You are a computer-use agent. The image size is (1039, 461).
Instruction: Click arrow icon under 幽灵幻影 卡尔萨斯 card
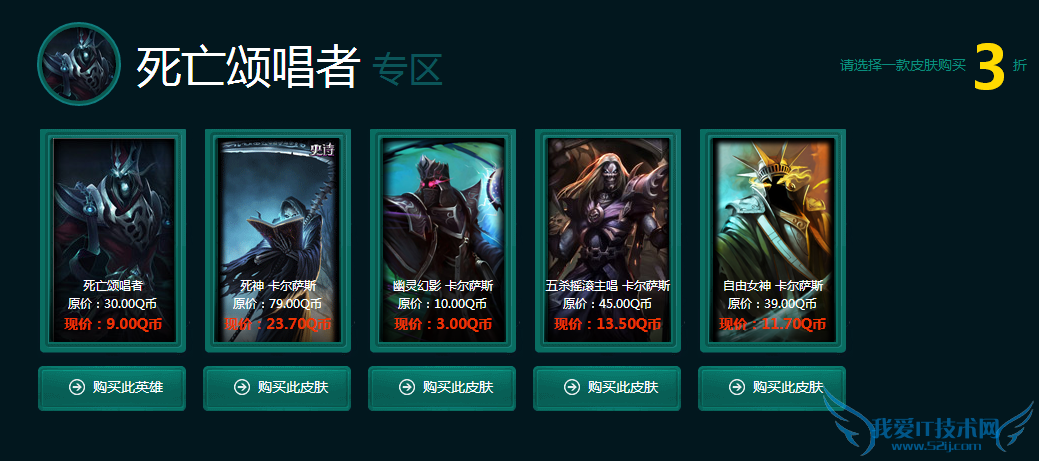pos(407,387)
